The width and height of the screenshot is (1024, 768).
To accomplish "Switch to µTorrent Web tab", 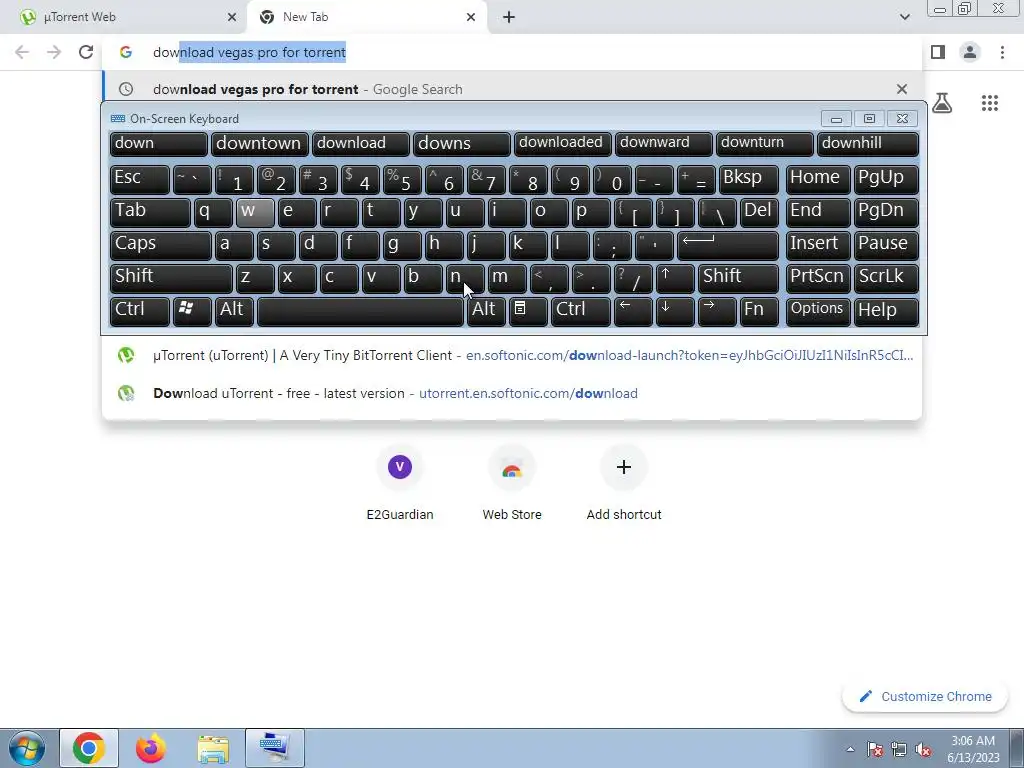I will click(x=124, y=17).
